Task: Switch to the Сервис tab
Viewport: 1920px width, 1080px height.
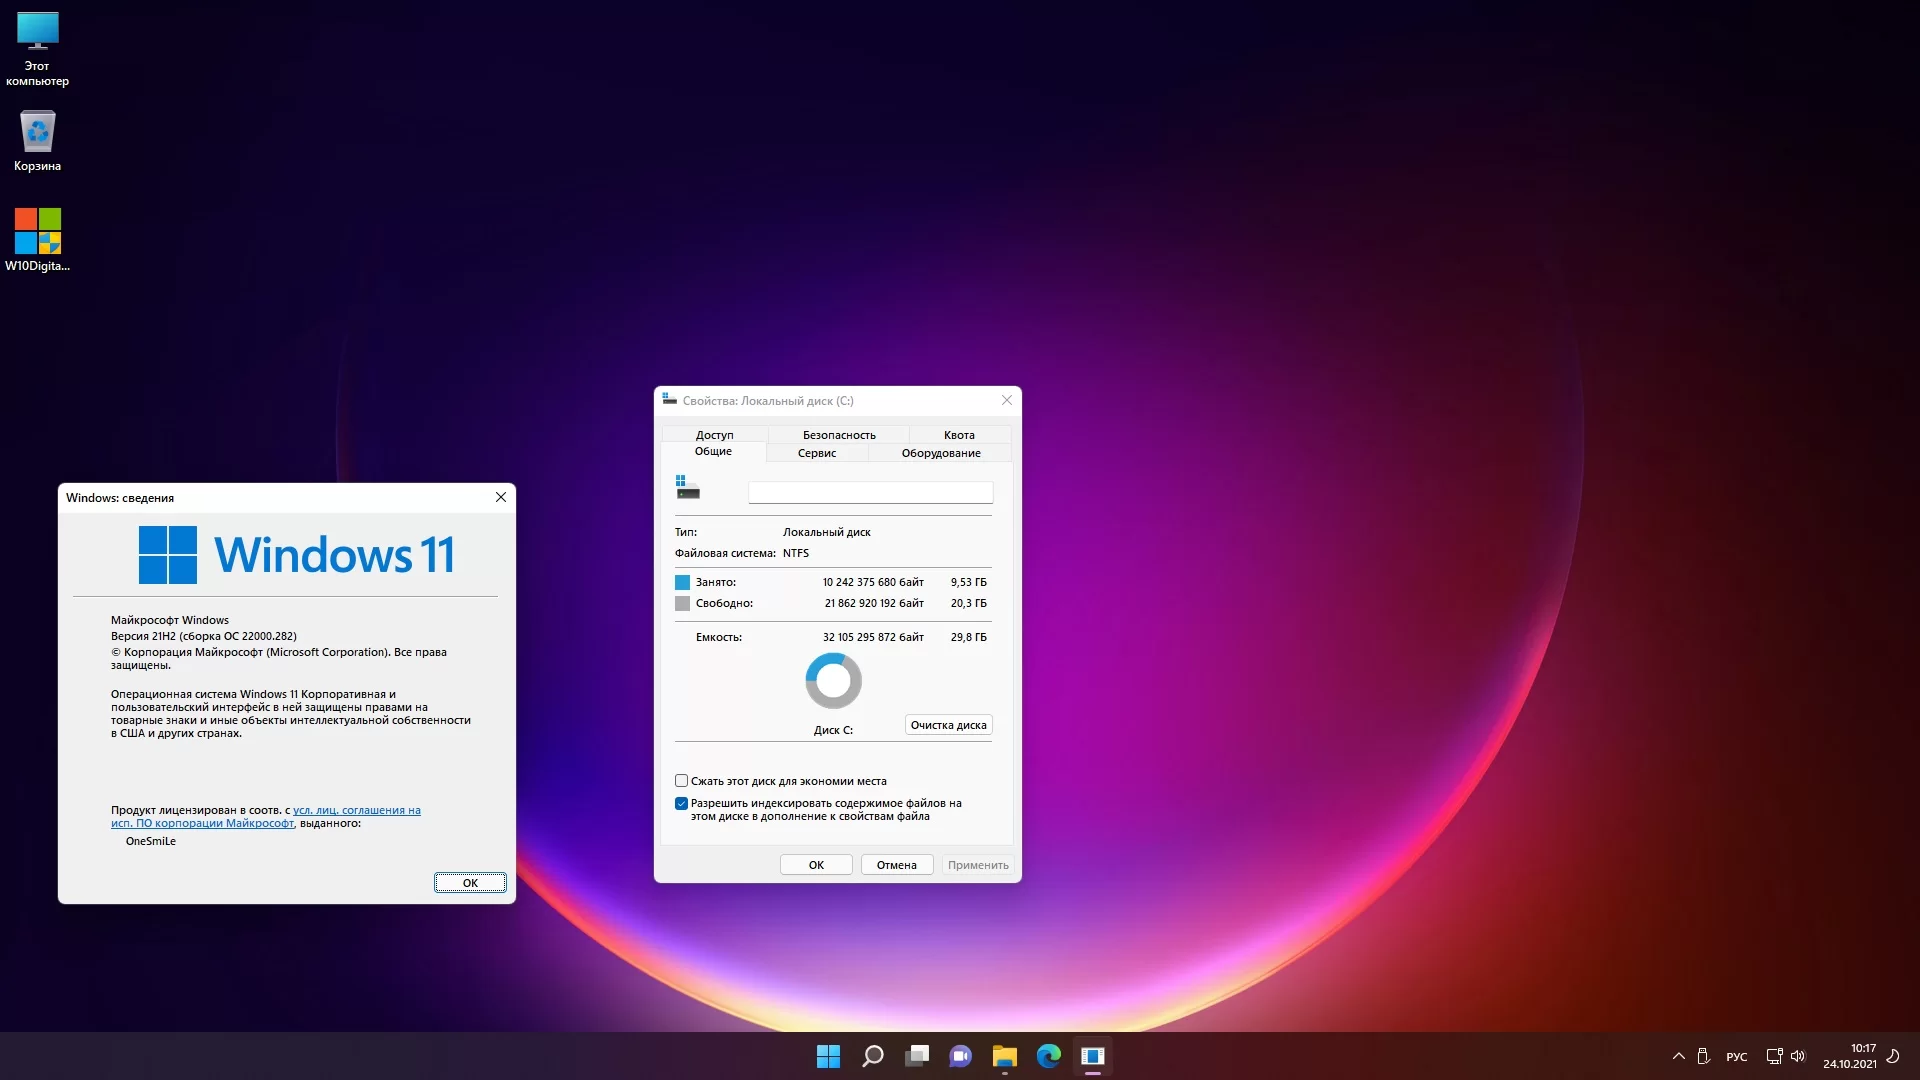Action: point(816,453)
